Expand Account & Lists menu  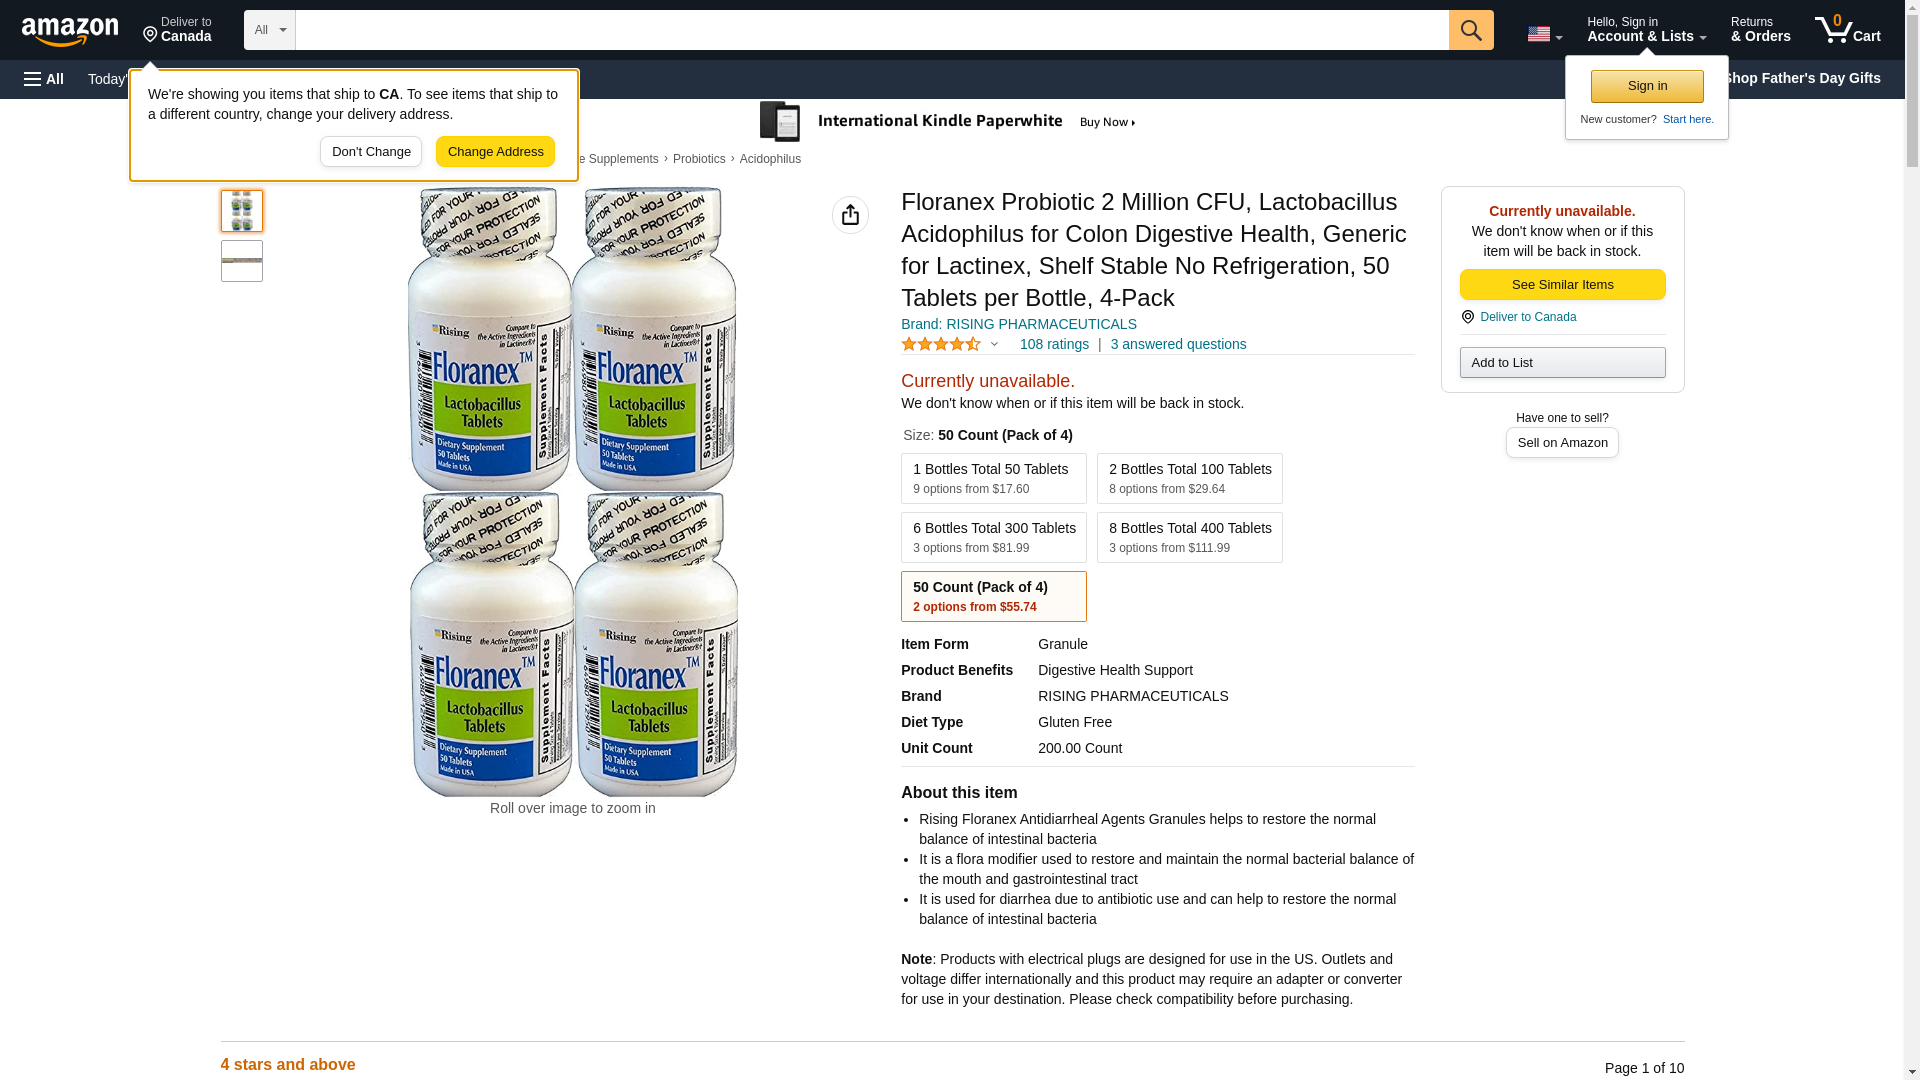tap(1646, 30)
